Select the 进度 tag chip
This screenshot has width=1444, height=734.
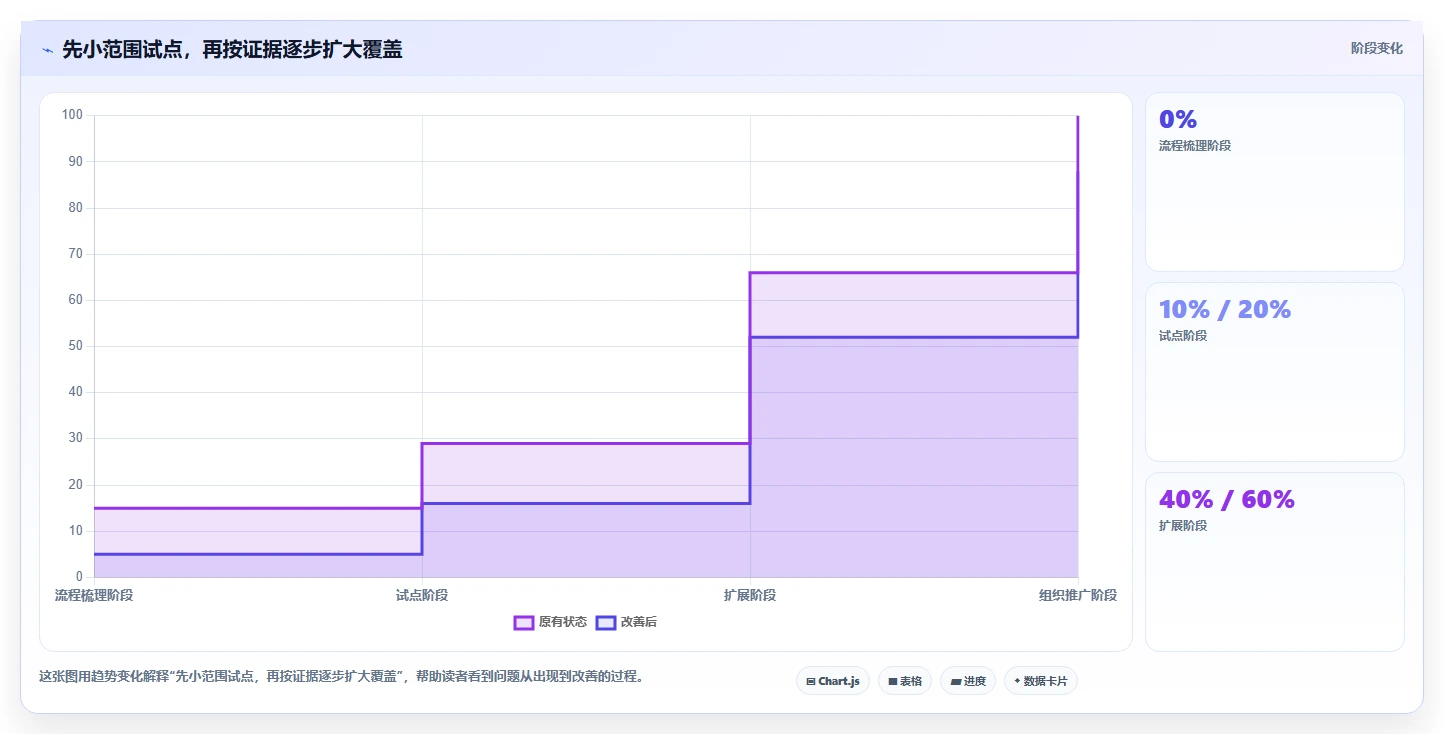pyautogui.click(x=968, y=681)
